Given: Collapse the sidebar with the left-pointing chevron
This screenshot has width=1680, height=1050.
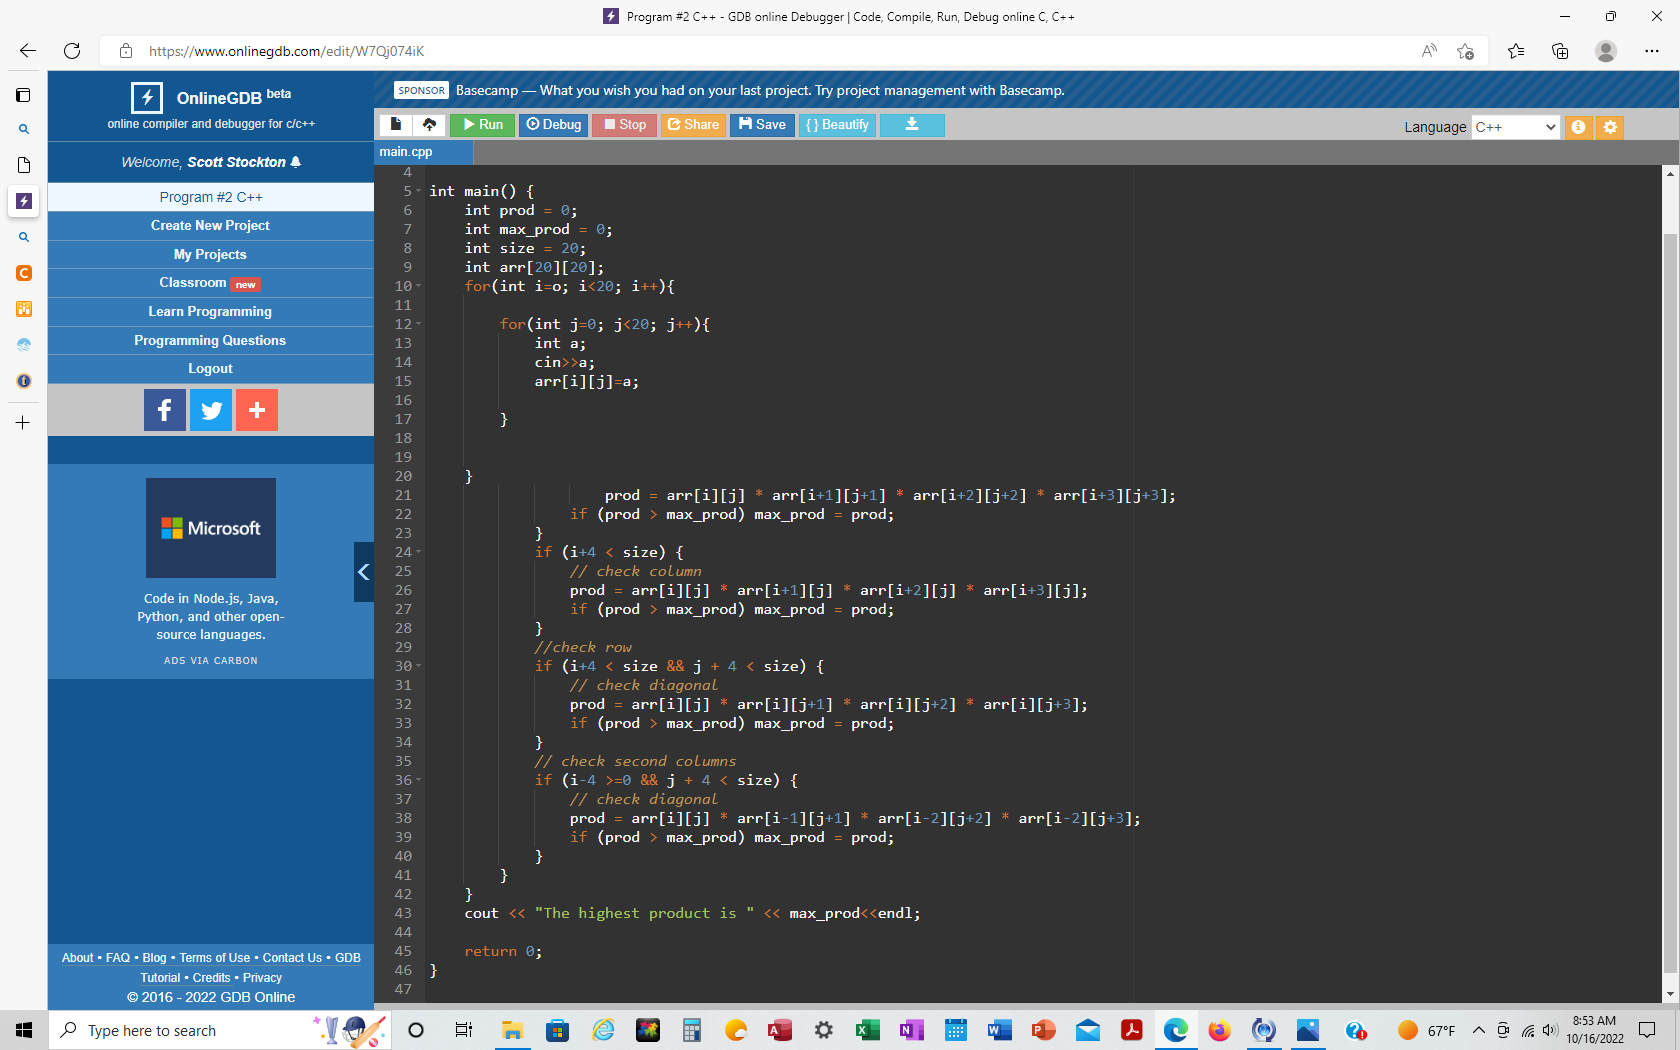Looking at the screenshot, I should (x=363, y=572).
